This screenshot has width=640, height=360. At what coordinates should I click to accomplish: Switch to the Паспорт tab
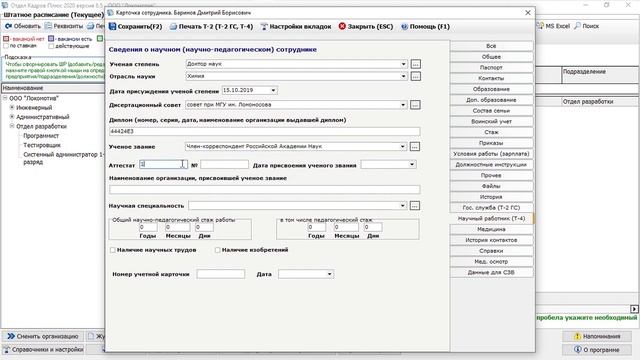[491, 67]
